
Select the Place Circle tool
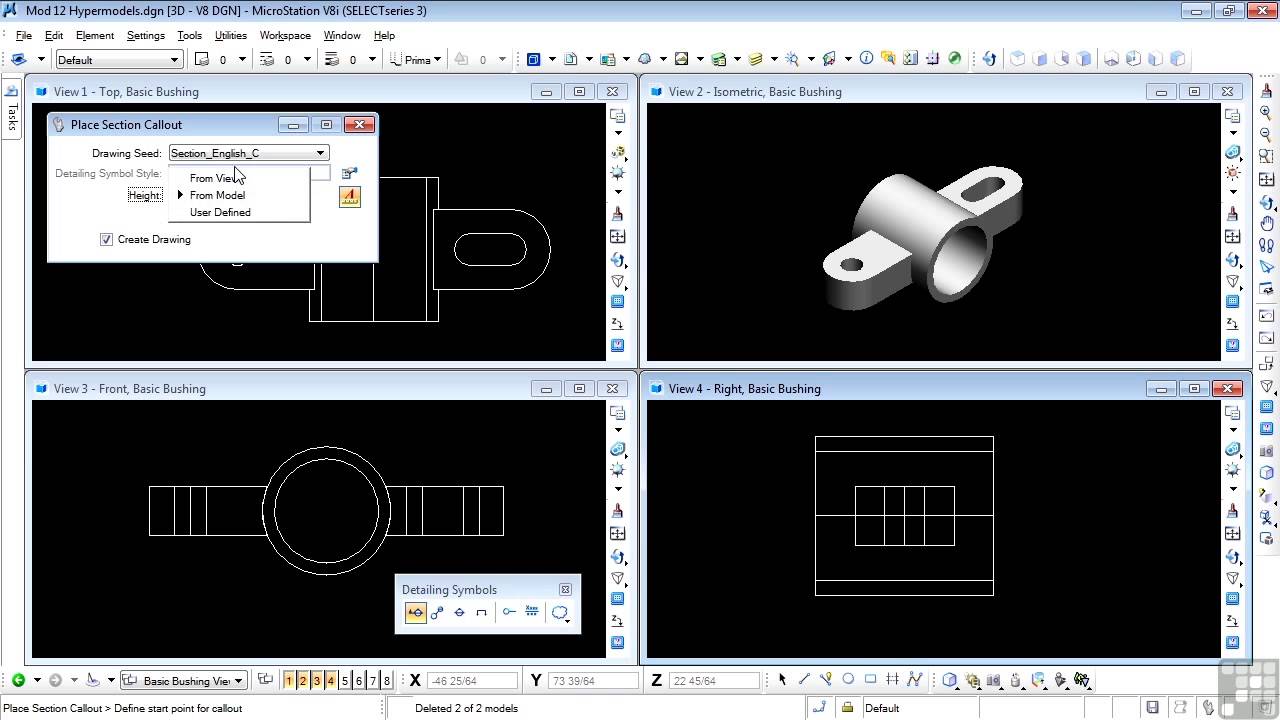point(848,680)
